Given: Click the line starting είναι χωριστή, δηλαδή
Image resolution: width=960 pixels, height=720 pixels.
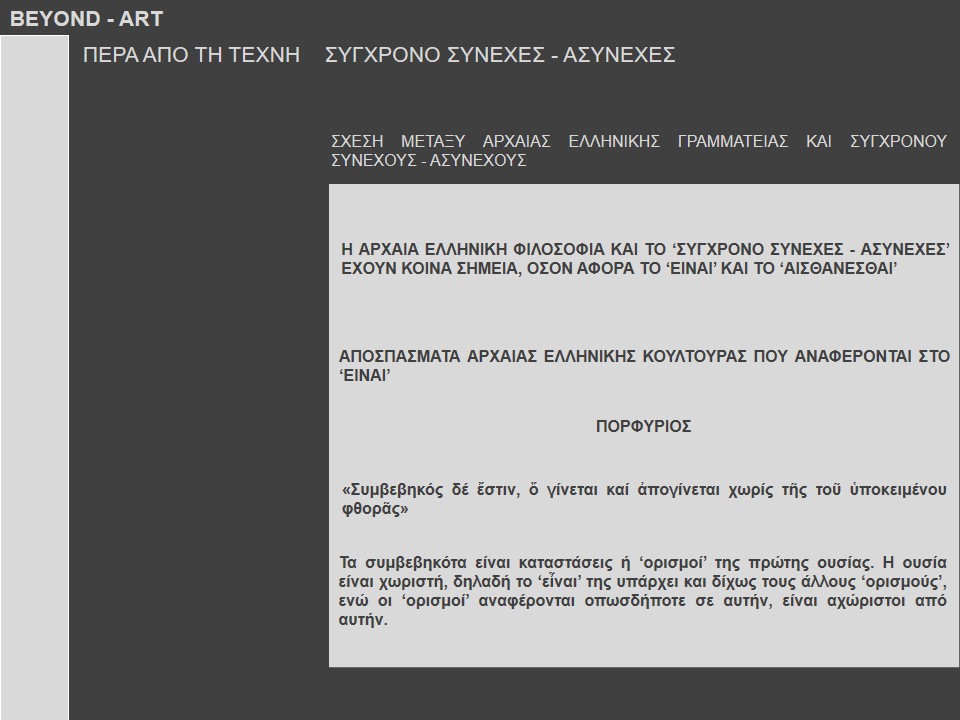Looking at the screenshot, I should [644, 582].
